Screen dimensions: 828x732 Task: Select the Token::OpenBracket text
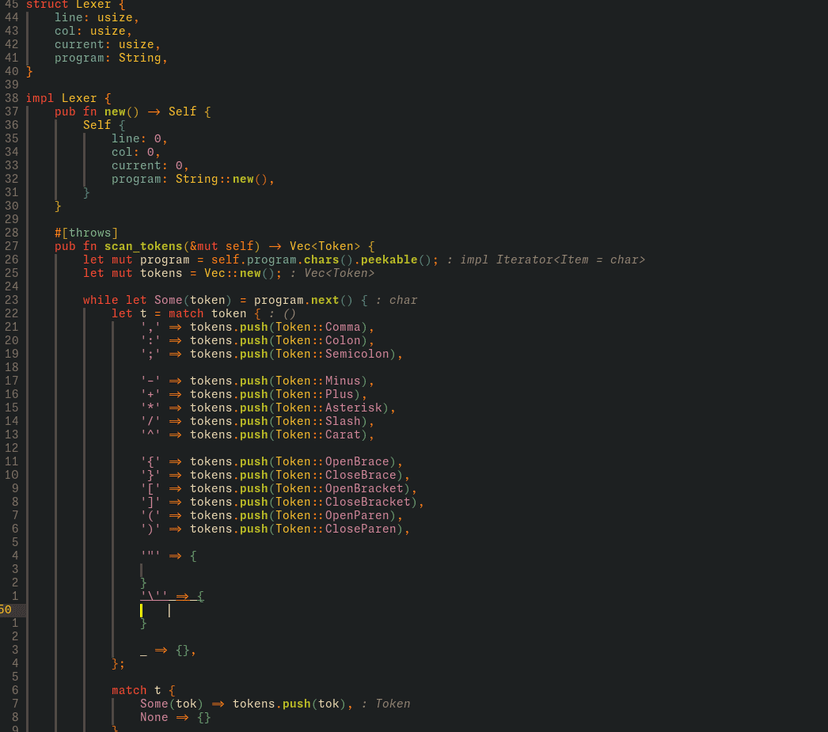point(339,489)
